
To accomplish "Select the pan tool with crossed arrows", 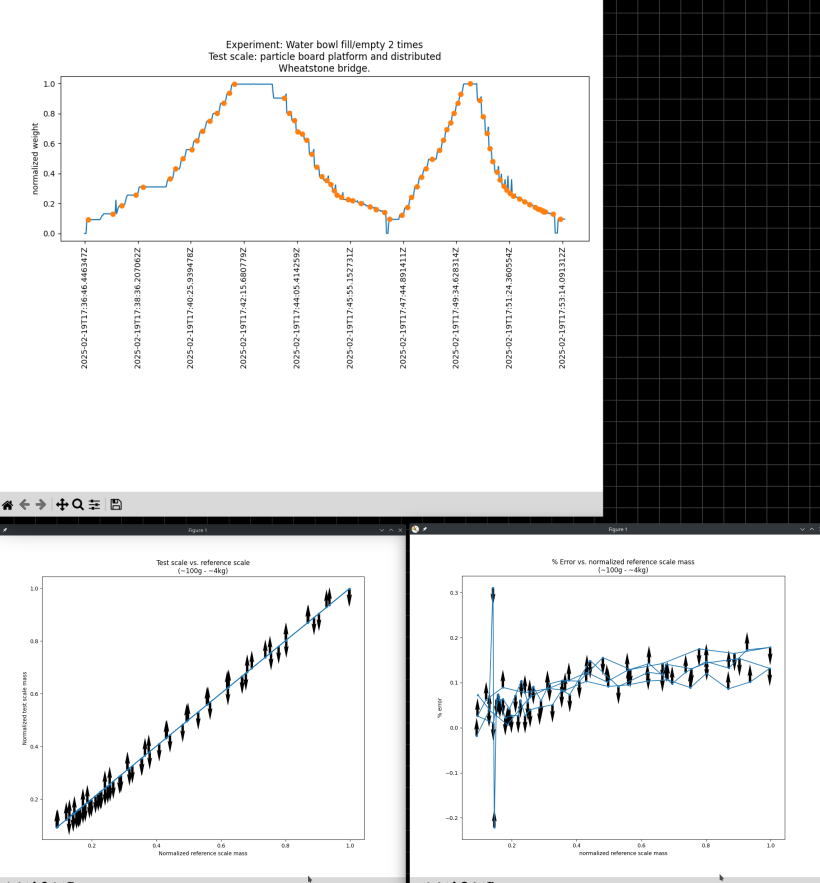I will point(62,505).
